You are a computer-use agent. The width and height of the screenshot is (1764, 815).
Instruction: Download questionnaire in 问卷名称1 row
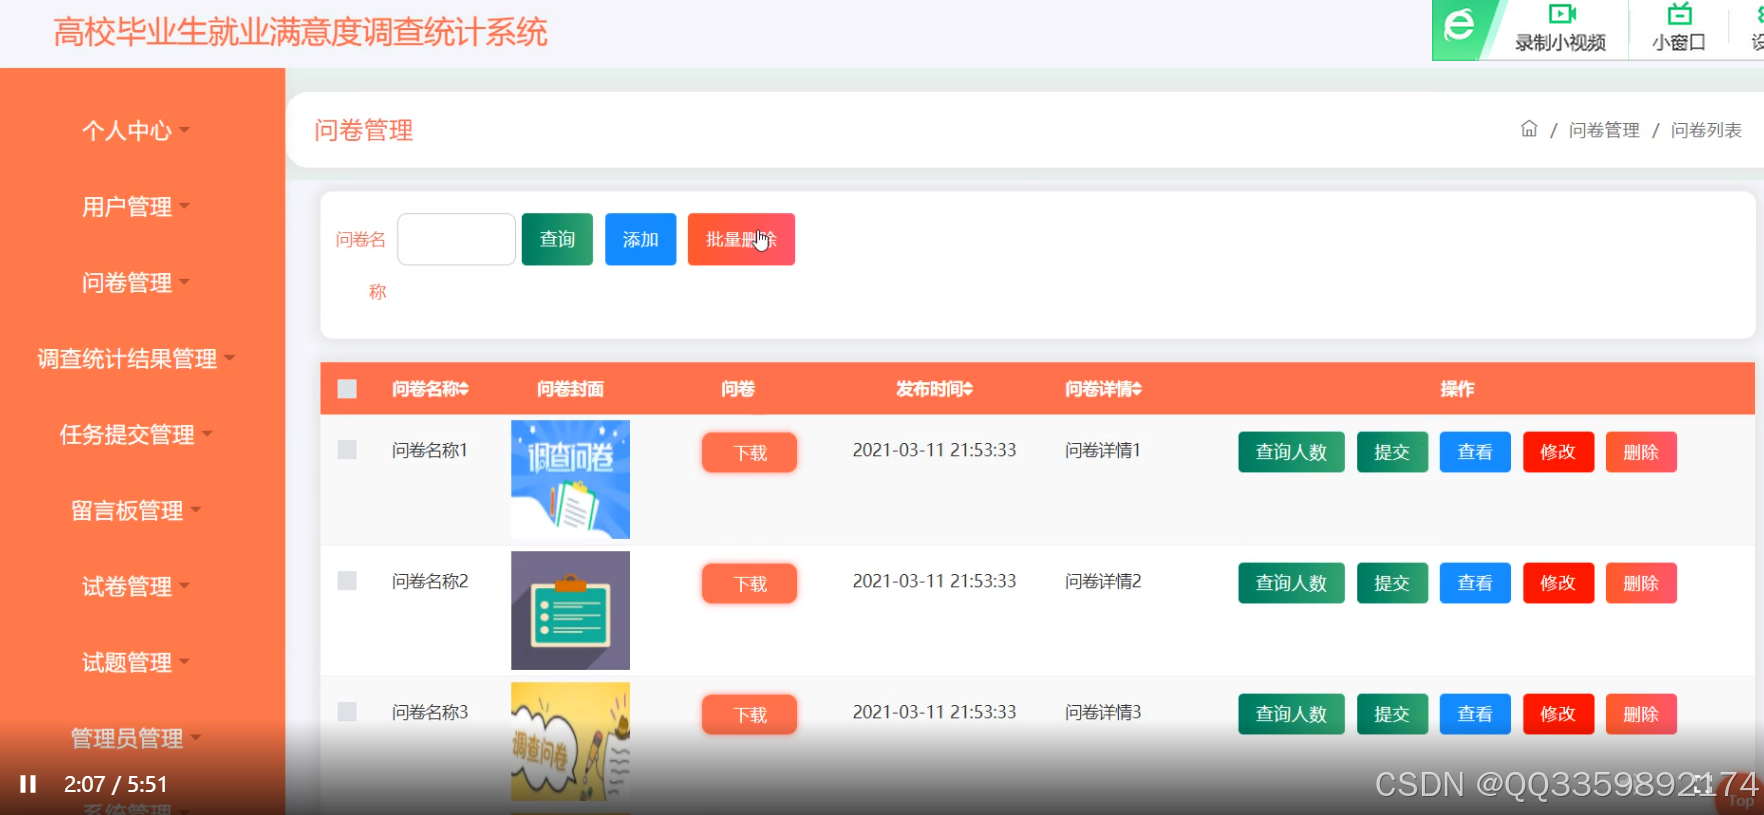pos(750,453)
